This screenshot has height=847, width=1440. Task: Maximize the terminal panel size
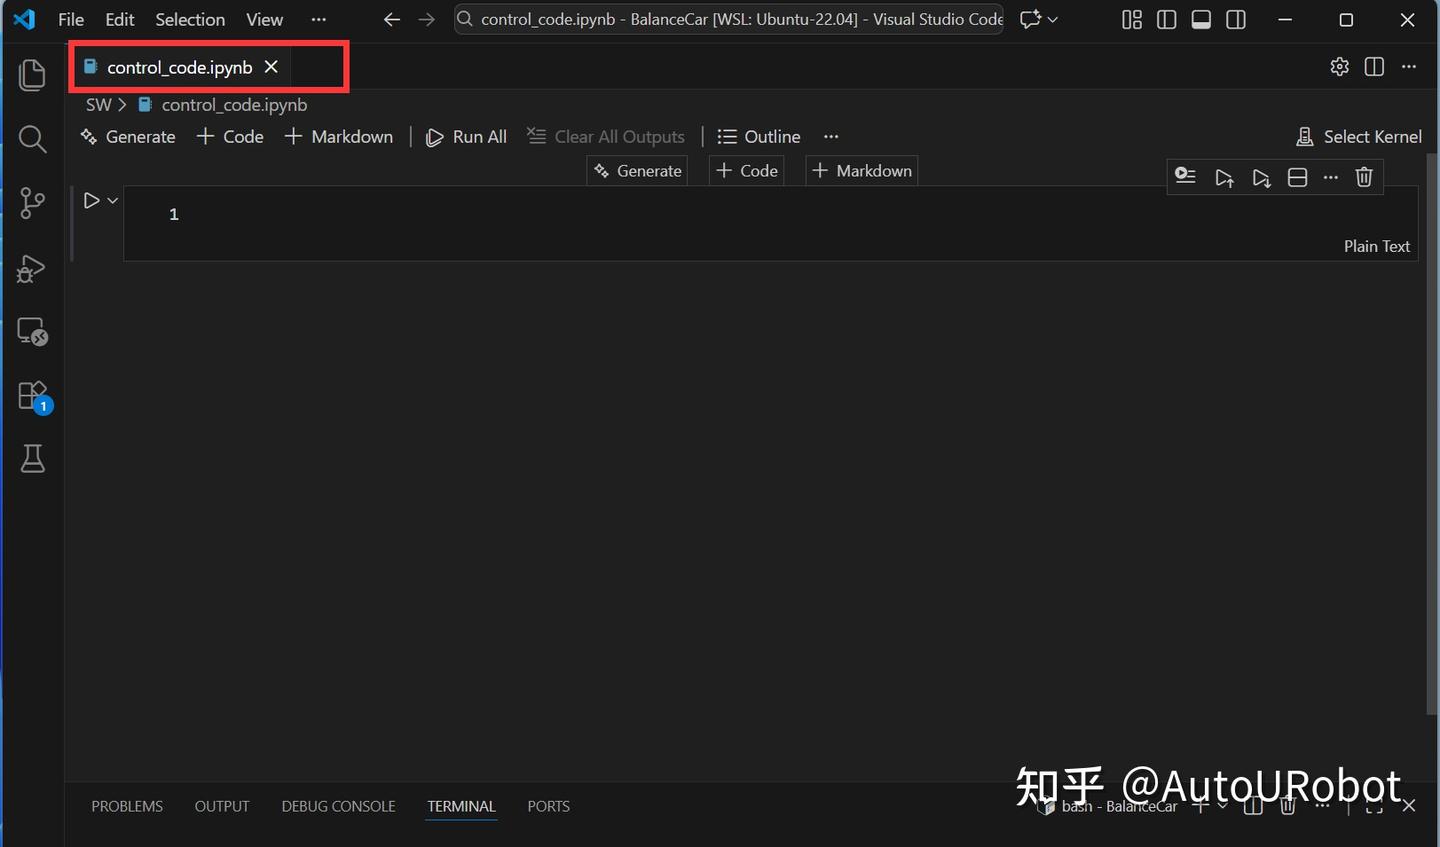coord(1374,805)
